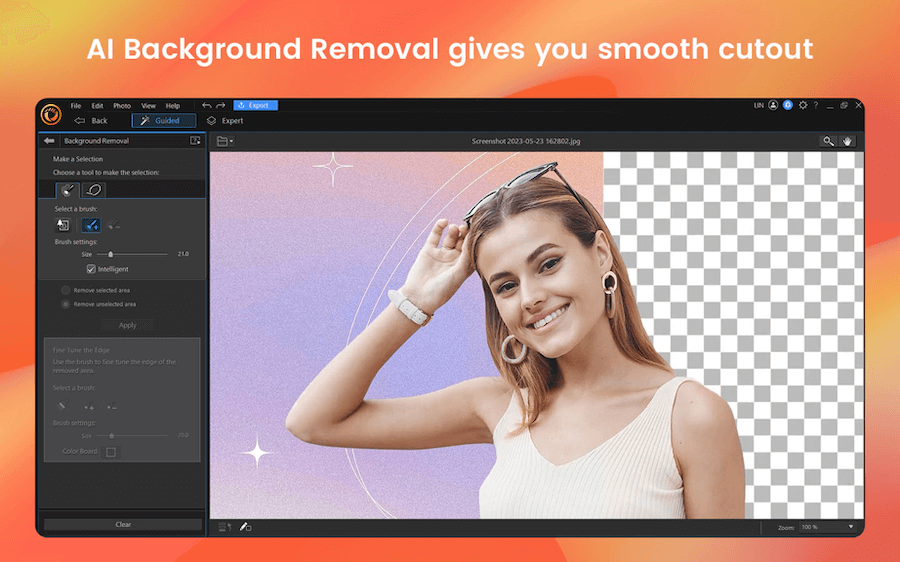The image size is (900, 562).
Task: Open the Color Board swatch
Action: point(111,452)
